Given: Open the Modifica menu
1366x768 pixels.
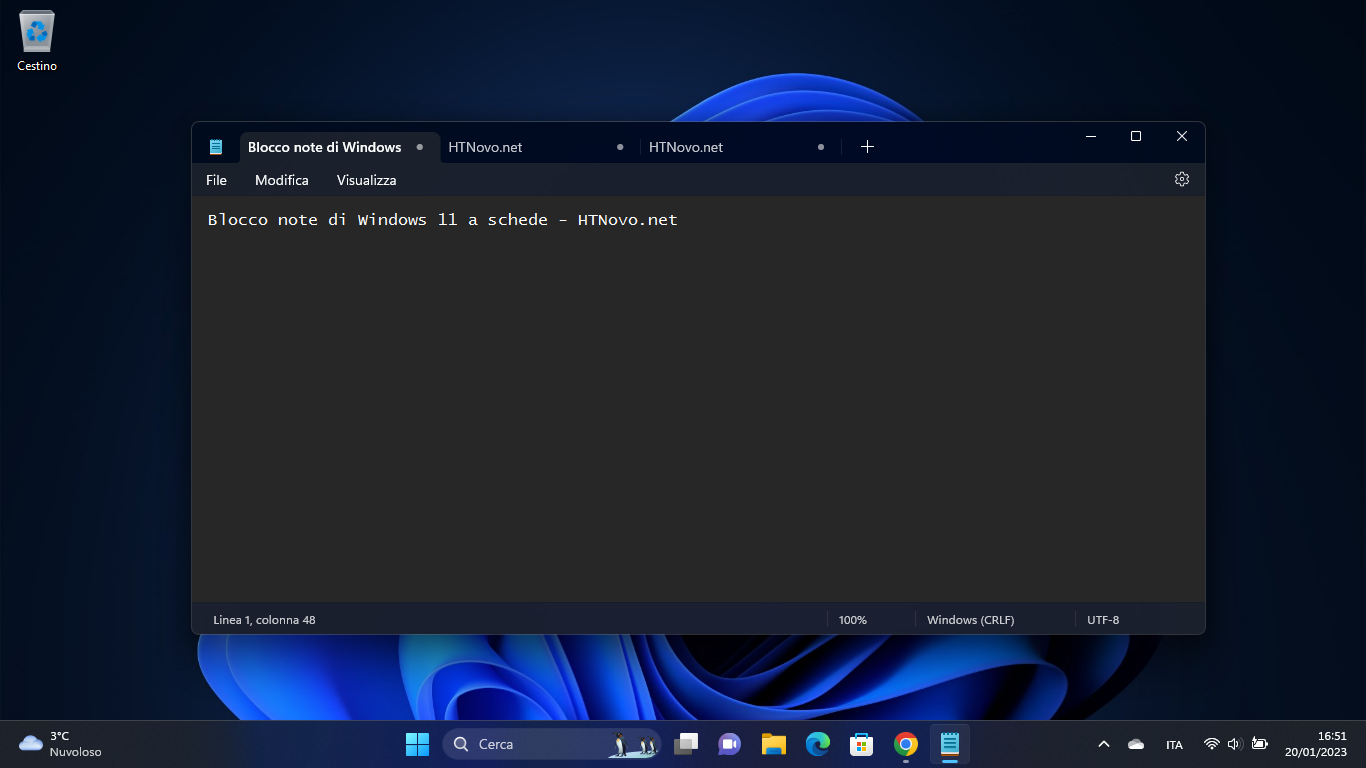Looking at the screenshot, I should (x=282, y=180).
